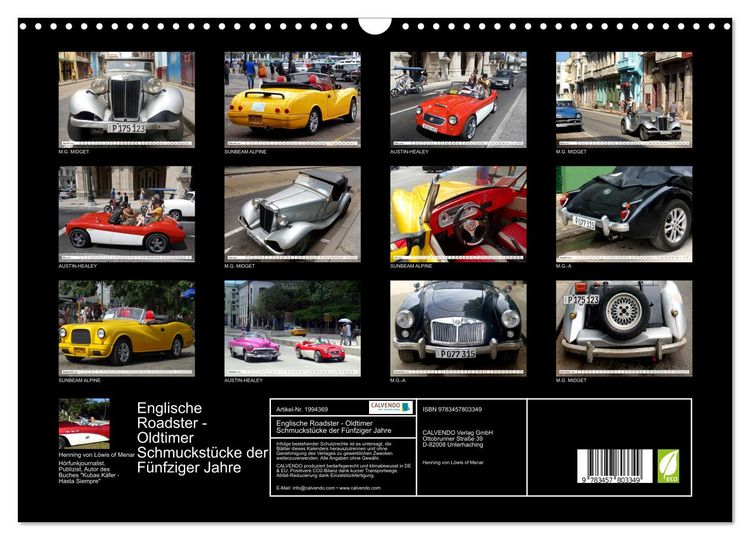
Task: Click the Sunbeam Alpine red interior steering wheel photo
Action: 458,214
